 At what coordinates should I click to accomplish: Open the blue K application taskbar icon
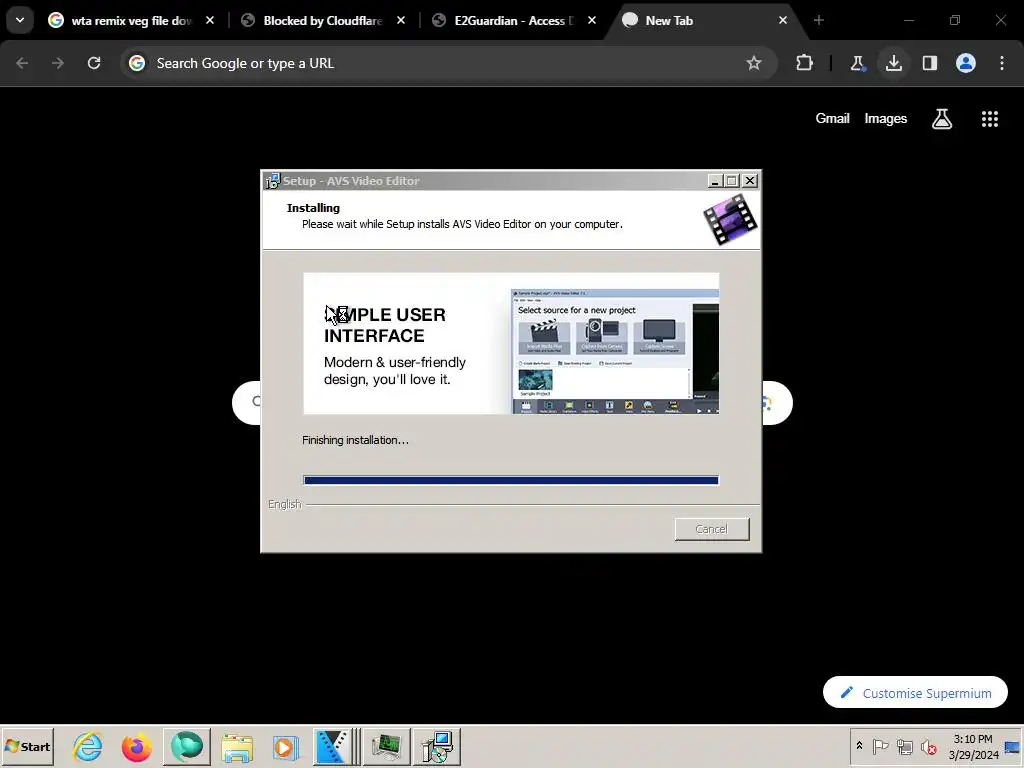coord(336,746)
